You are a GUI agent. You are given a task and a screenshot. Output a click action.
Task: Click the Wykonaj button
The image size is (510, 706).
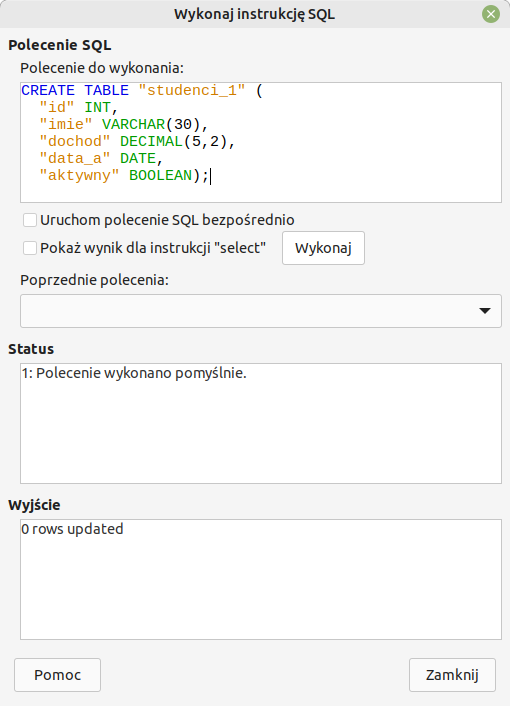[323, 248]
